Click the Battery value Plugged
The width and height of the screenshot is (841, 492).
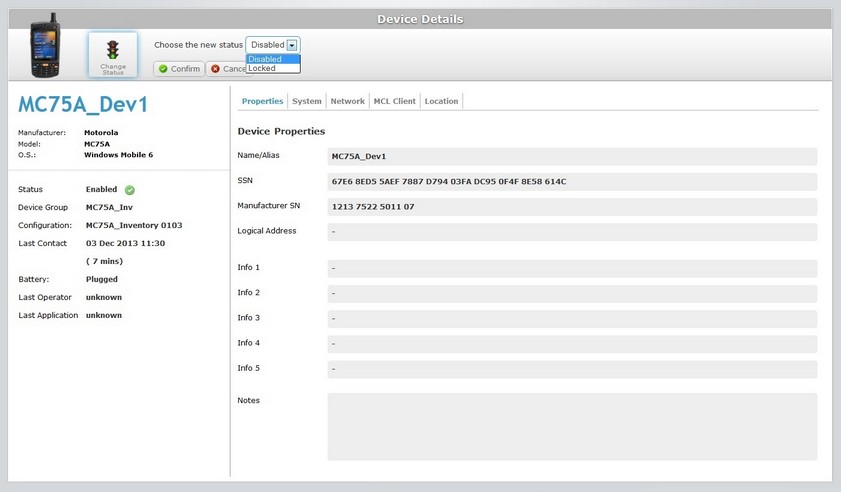pyautogui.click(x=102, y=280)
